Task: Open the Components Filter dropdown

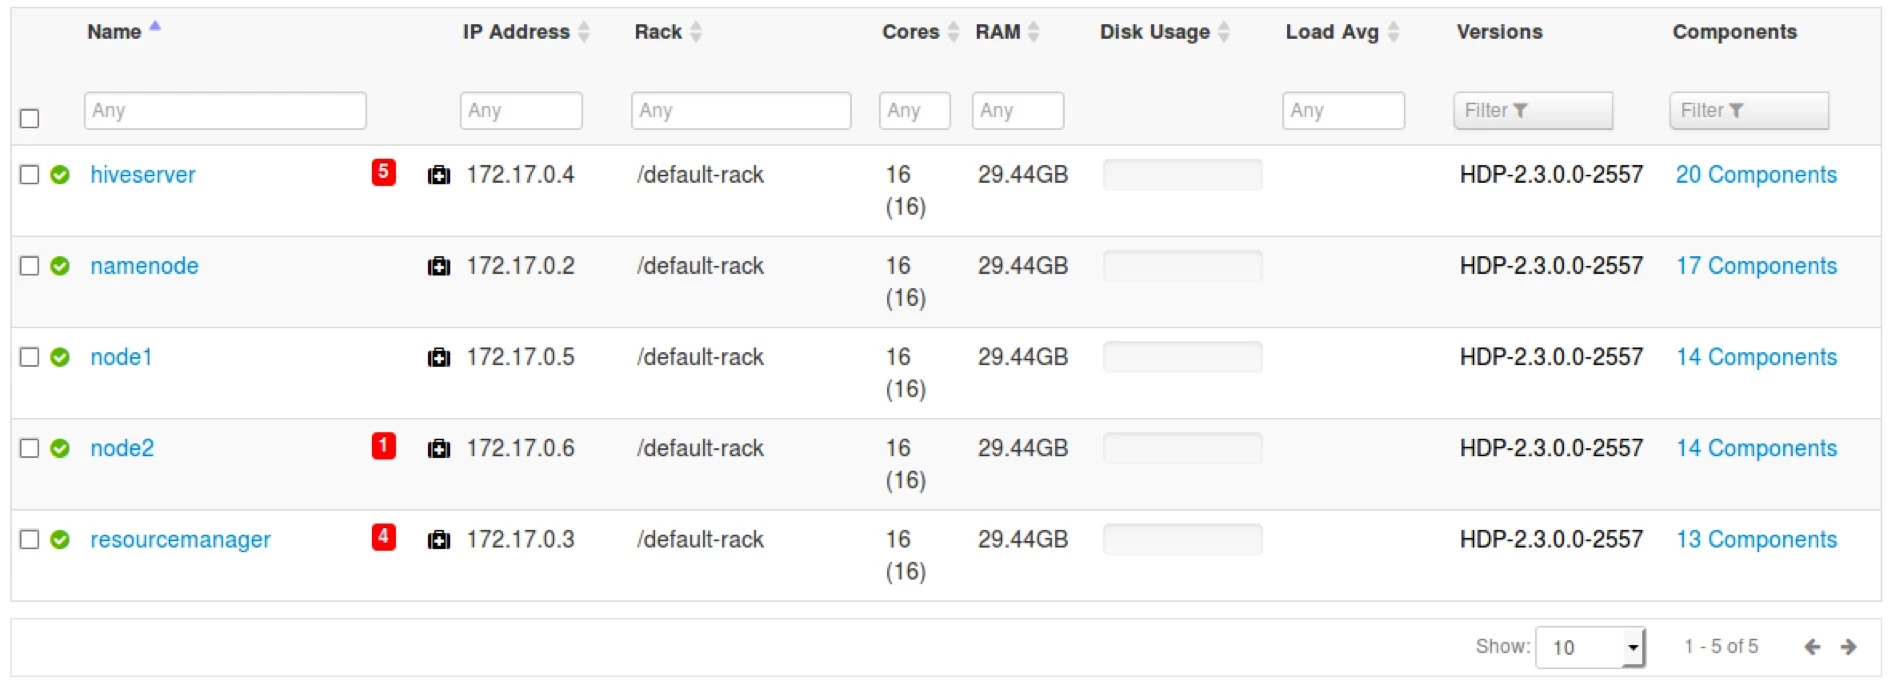Action: pyautogui.click(x=1749, y=111)
